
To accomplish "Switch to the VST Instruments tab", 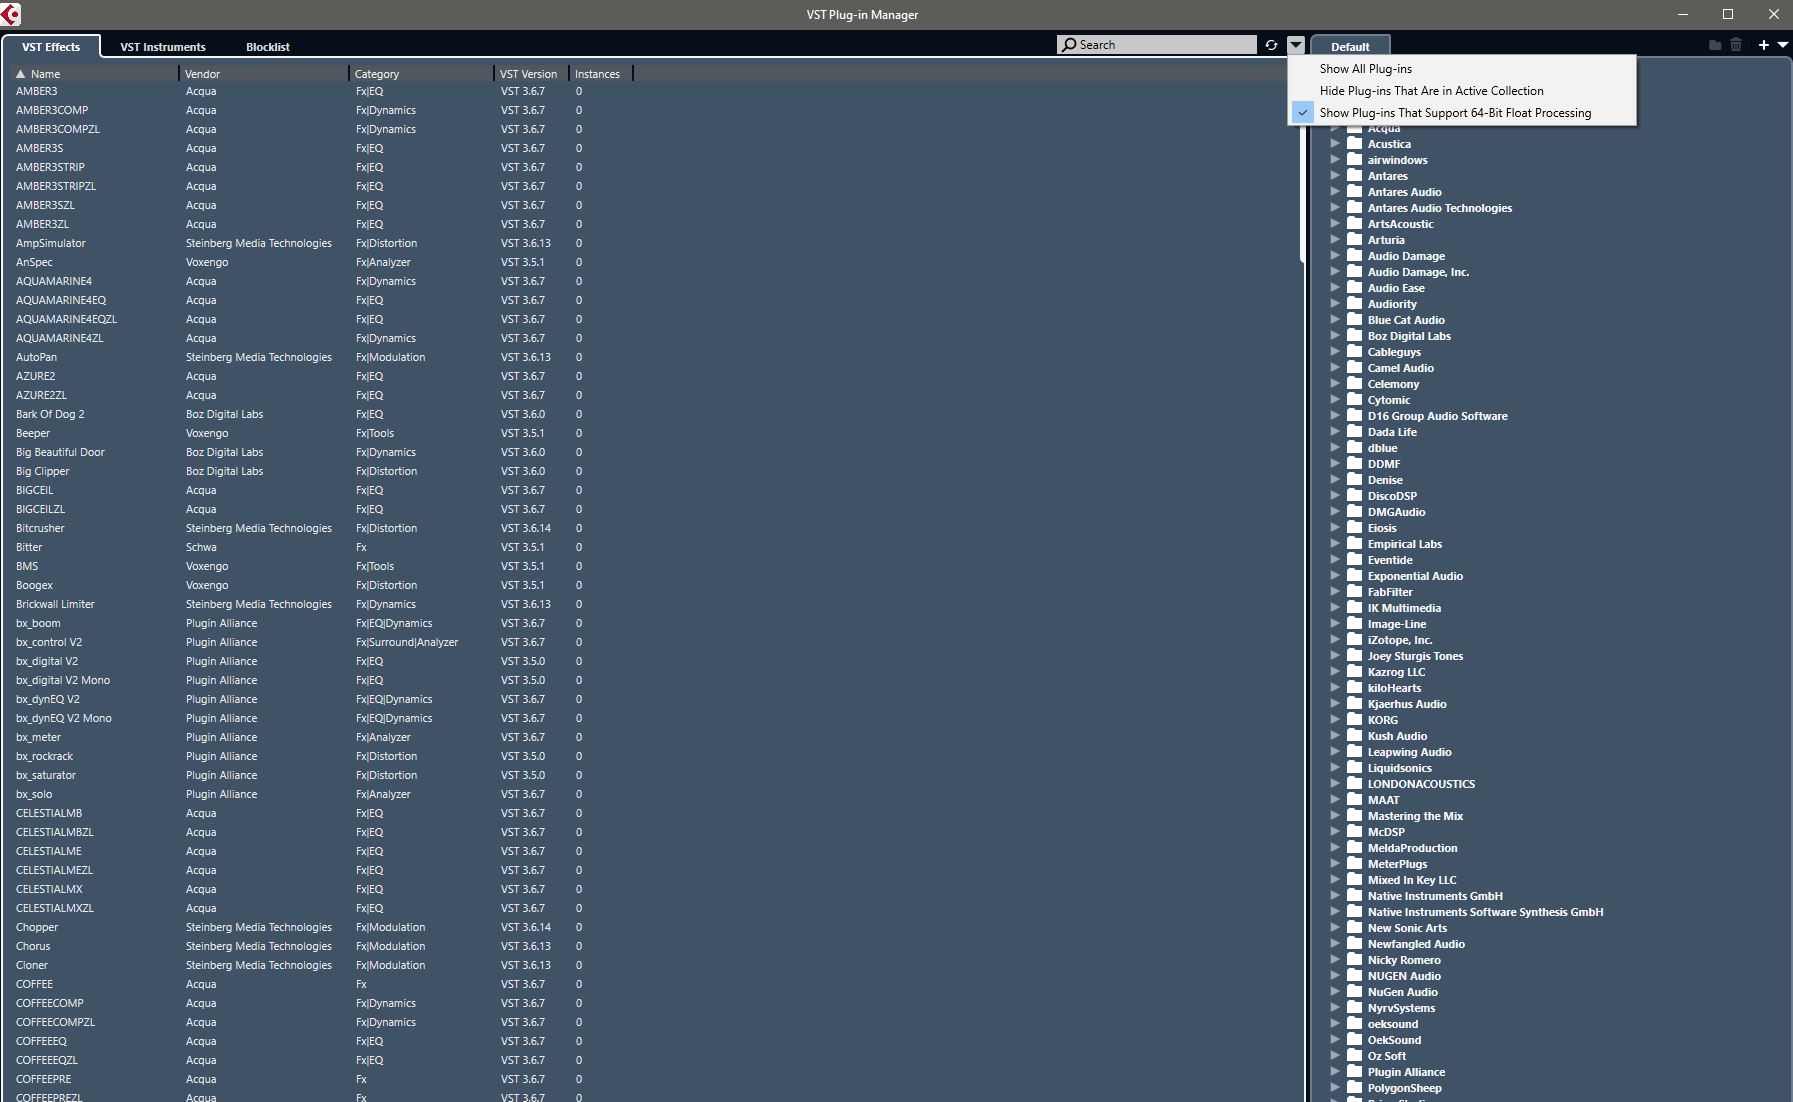I will (163, 47).
